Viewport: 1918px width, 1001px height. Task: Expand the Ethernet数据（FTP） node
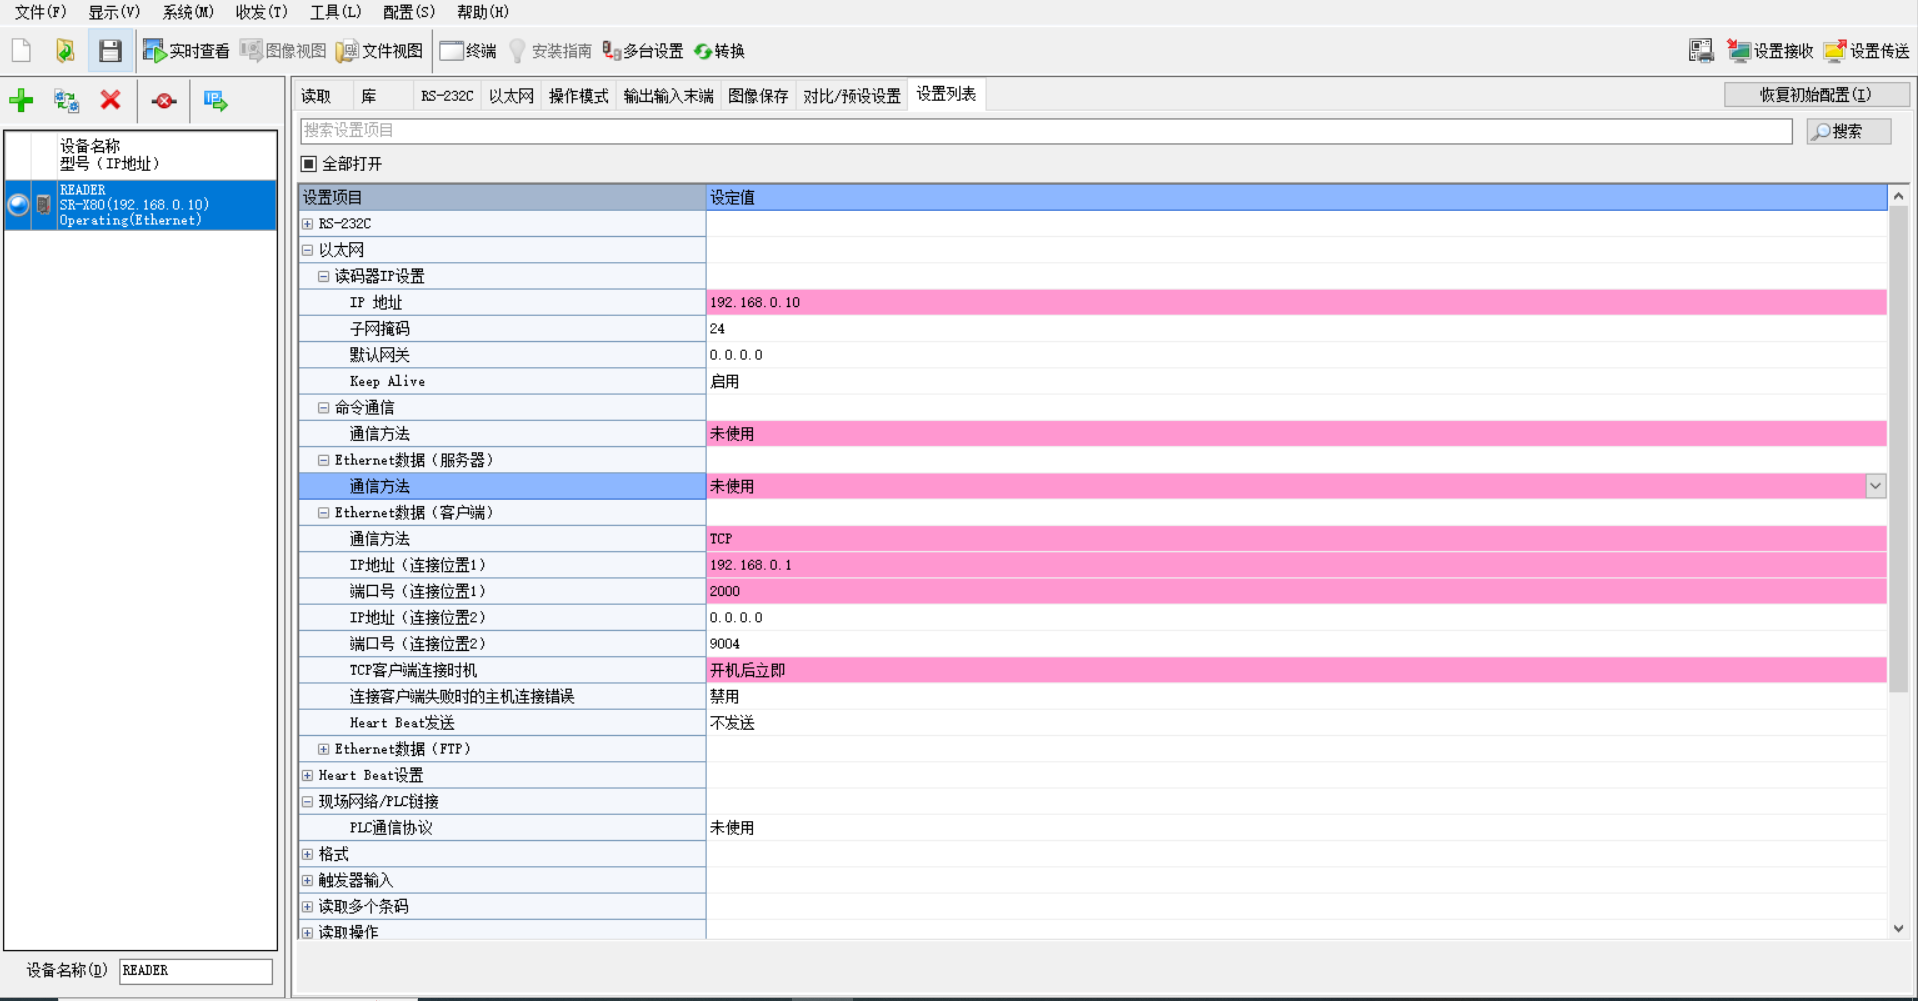pyautogui.click(x=323, y=749)
